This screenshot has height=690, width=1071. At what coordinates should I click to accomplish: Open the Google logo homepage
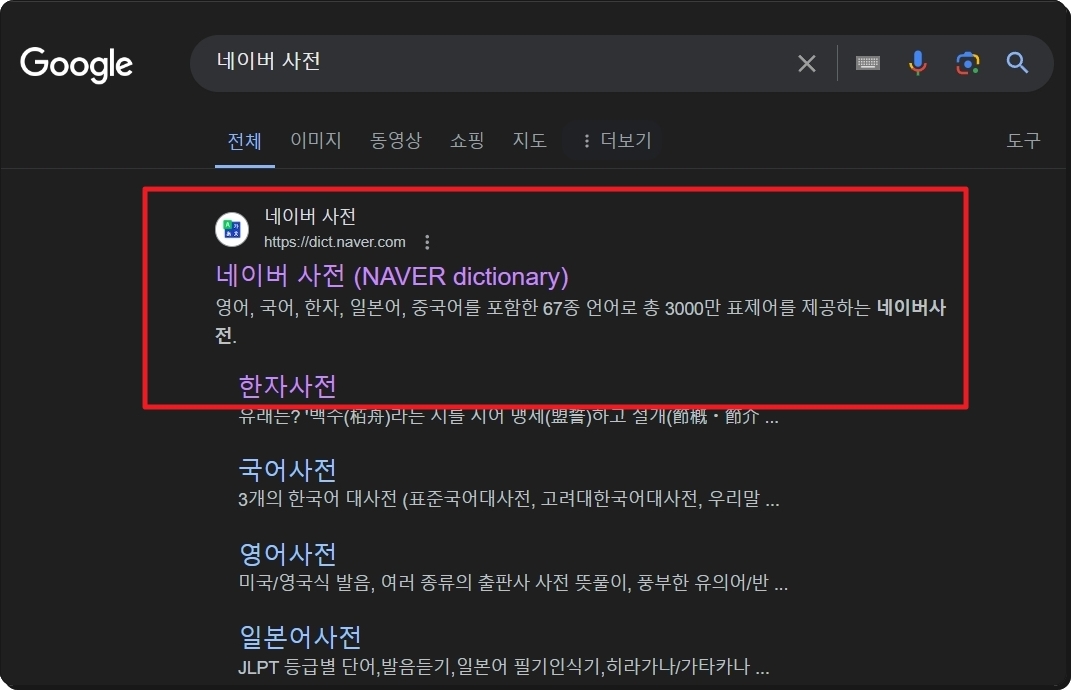(x=76, y=64)
